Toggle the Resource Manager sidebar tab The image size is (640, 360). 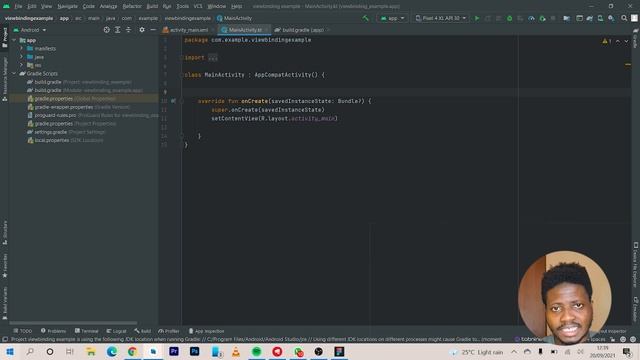[4, 79]
